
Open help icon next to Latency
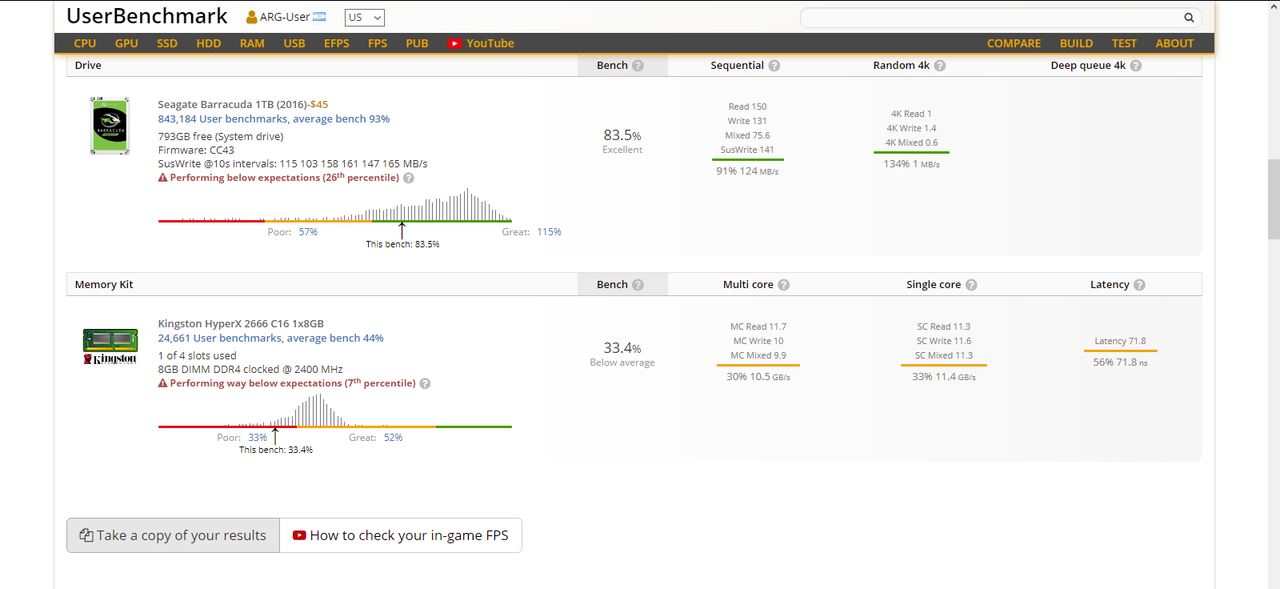point(1140,285)
